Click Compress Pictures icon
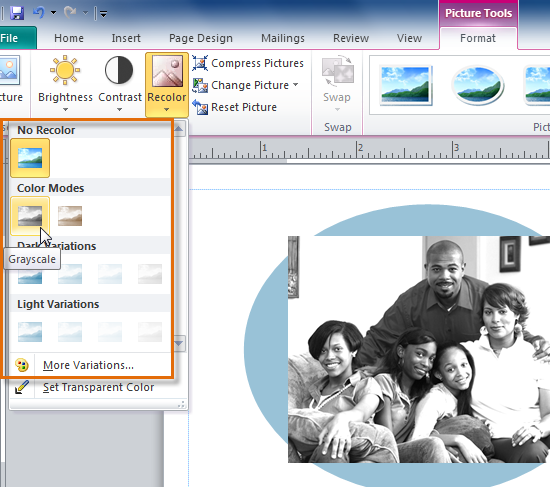Image resolution: width=550 pixels, height=487 pixels. pos(200,63)
